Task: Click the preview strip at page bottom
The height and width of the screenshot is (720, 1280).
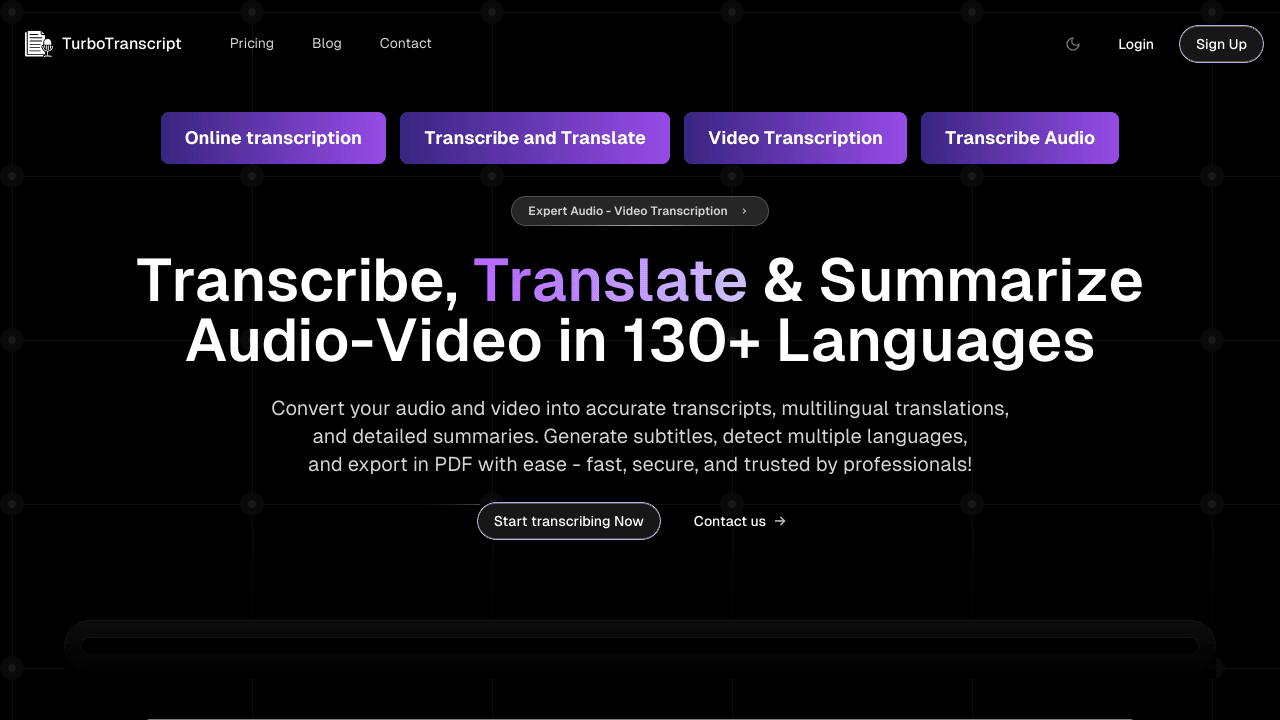Action: pos(640,718)
